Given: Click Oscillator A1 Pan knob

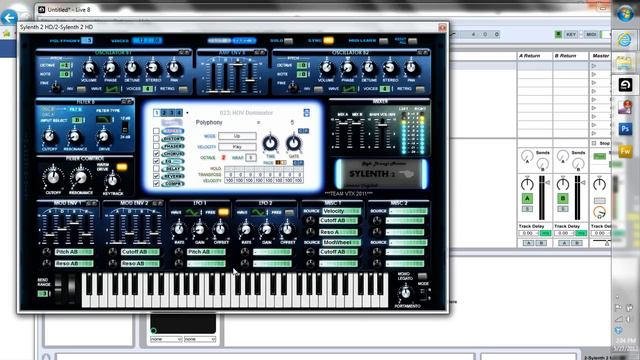Looking at the screenshot, I should point(174,69).
